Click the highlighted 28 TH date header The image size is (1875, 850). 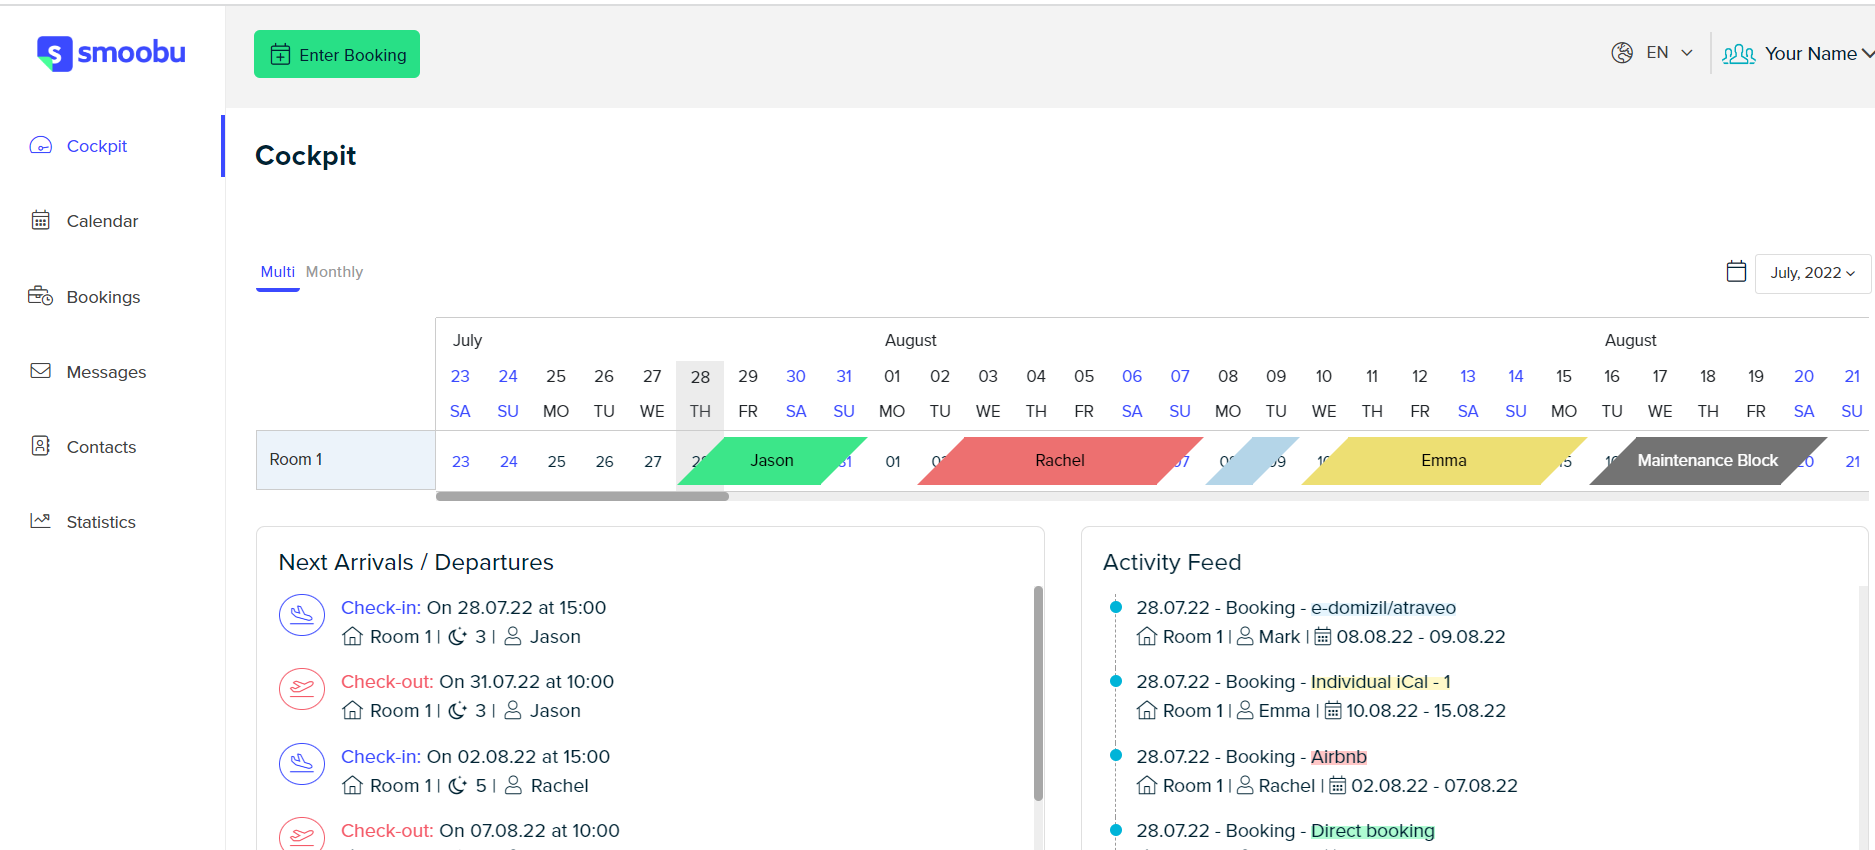coord(700,394)
